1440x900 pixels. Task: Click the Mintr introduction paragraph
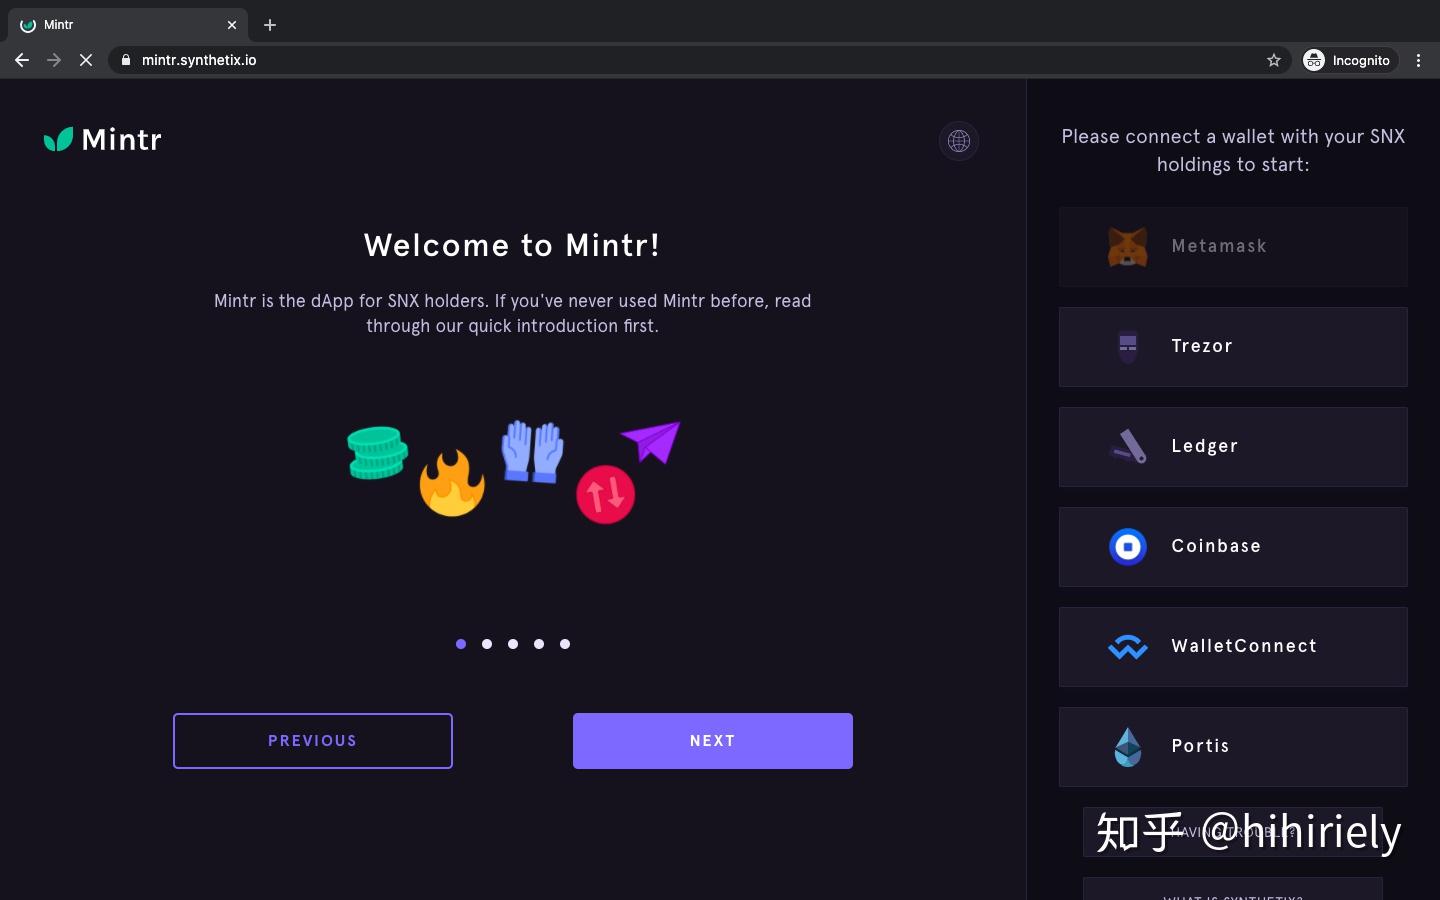click(x=512, y=313)
